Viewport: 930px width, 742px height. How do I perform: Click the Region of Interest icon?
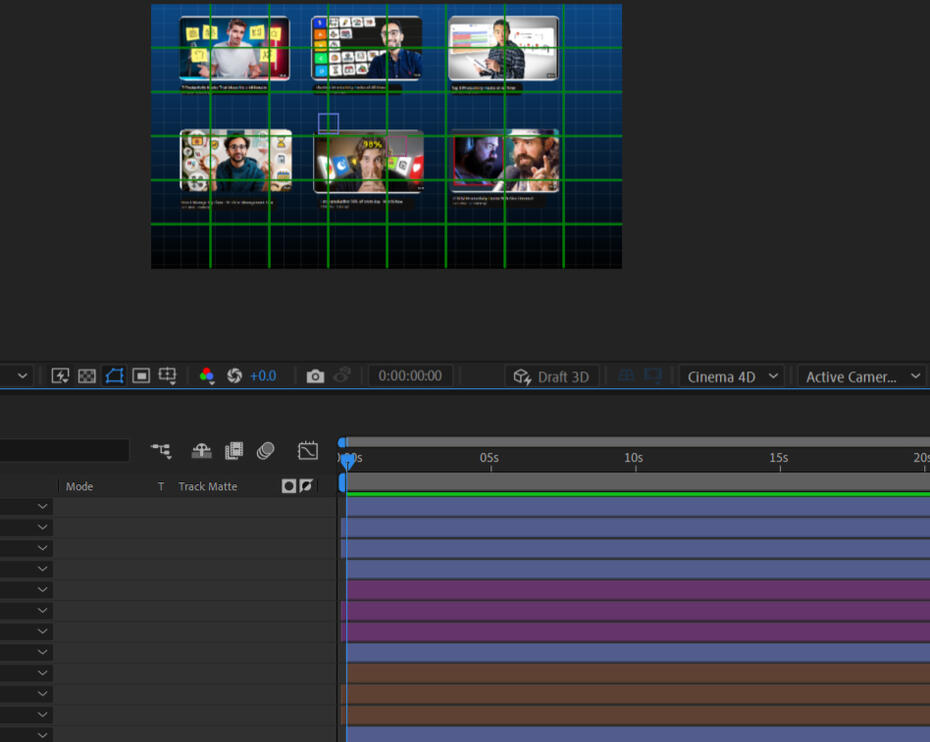point(141,376)
